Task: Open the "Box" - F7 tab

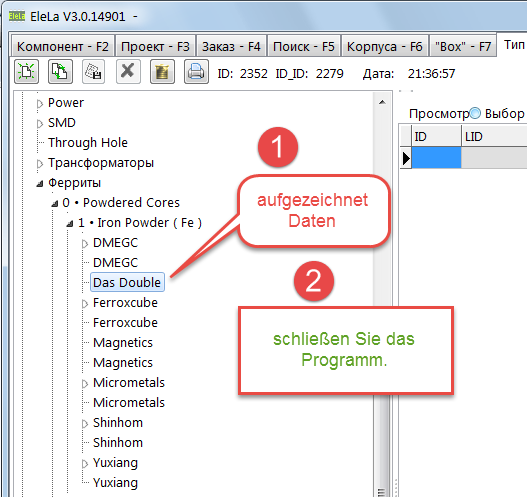Action: point(463,46)
